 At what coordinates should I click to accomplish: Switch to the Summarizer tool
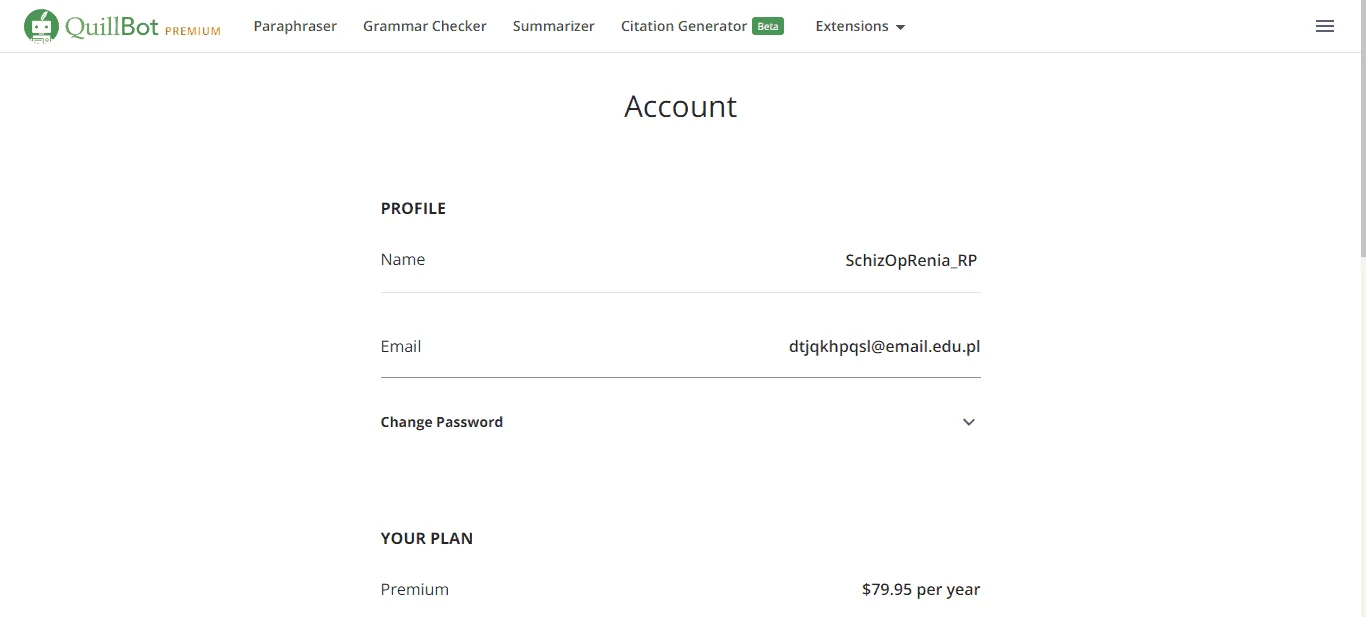point(554,26)
